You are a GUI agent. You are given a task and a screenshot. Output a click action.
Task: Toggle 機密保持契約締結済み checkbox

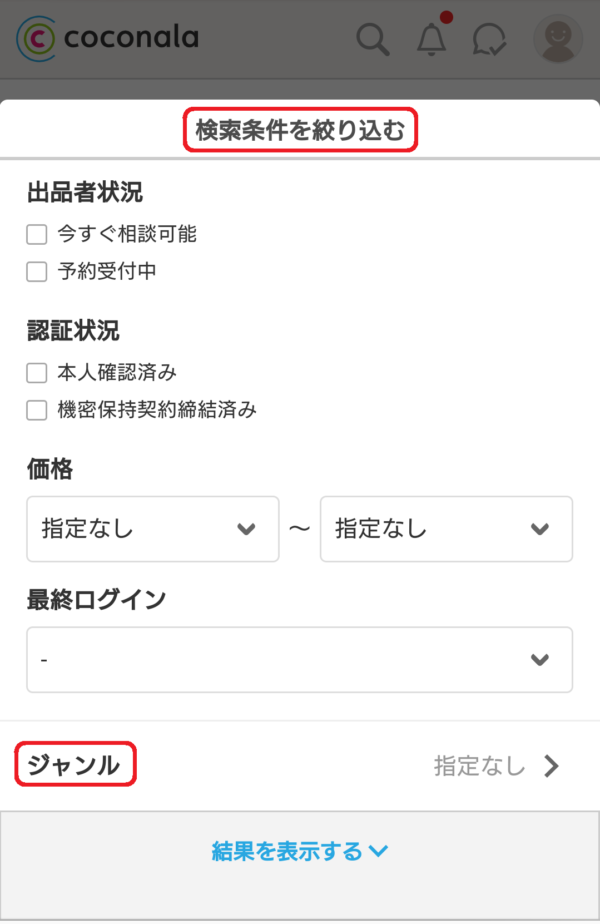coord(37,409)
